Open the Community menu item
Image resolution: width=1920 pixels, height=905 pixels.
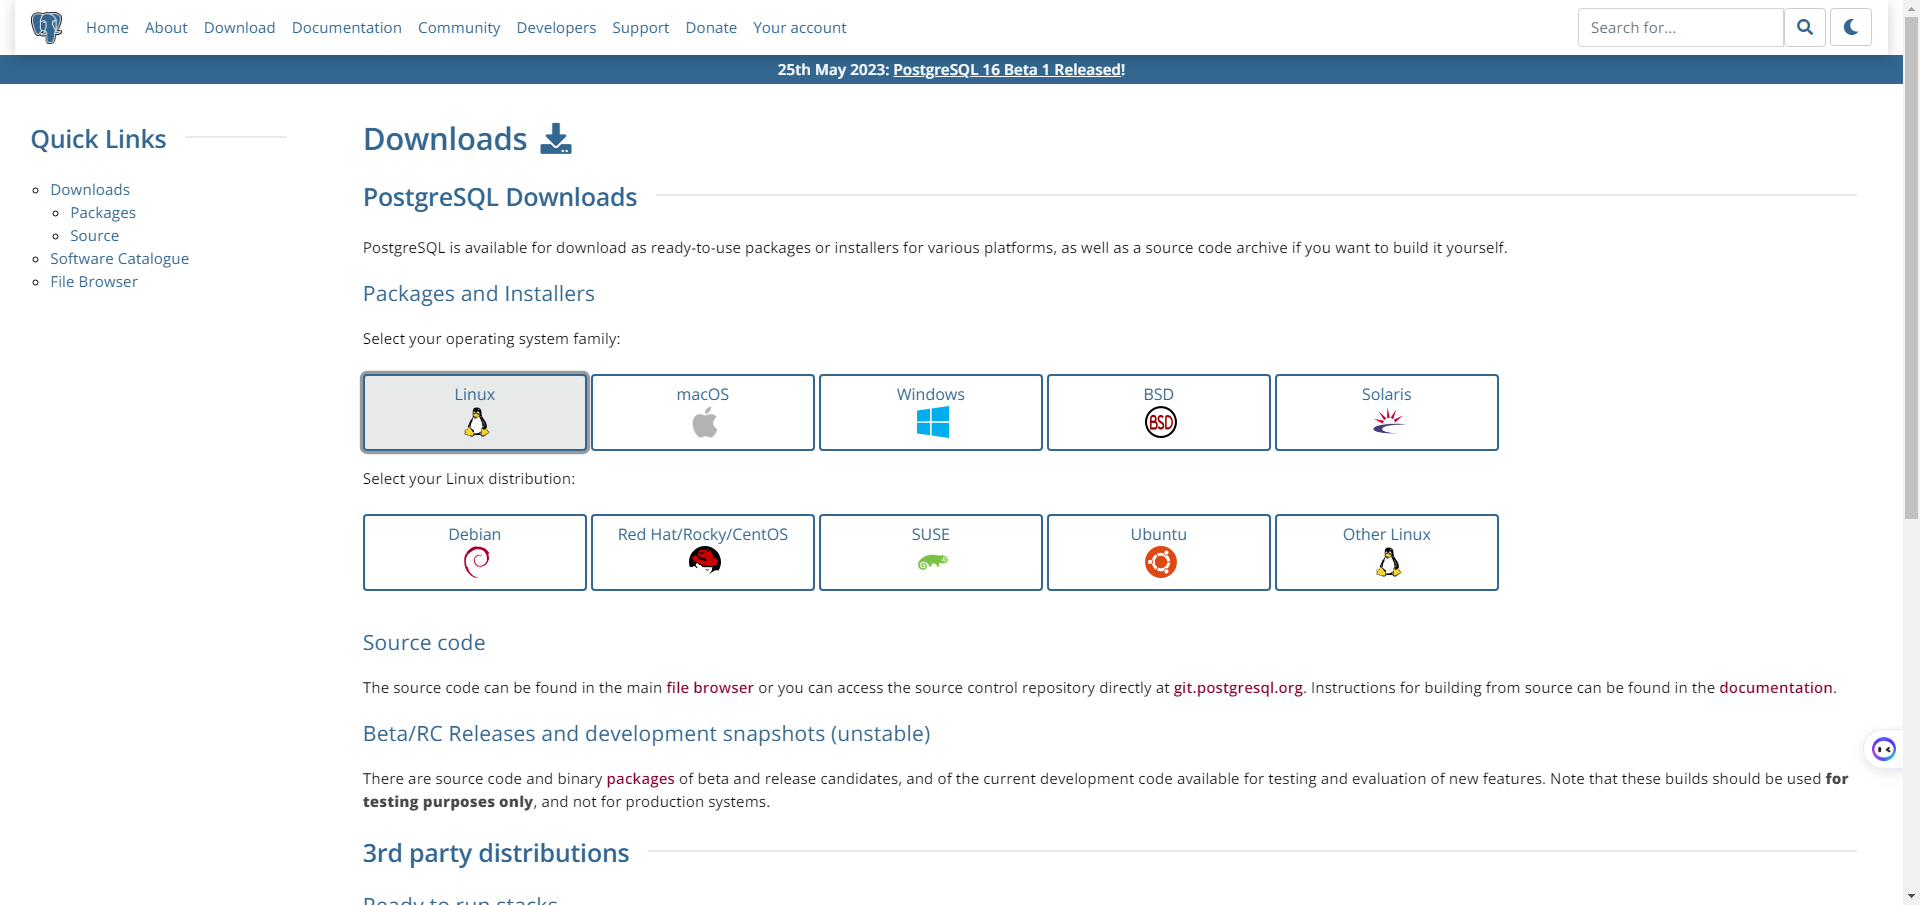pos(459,28)
